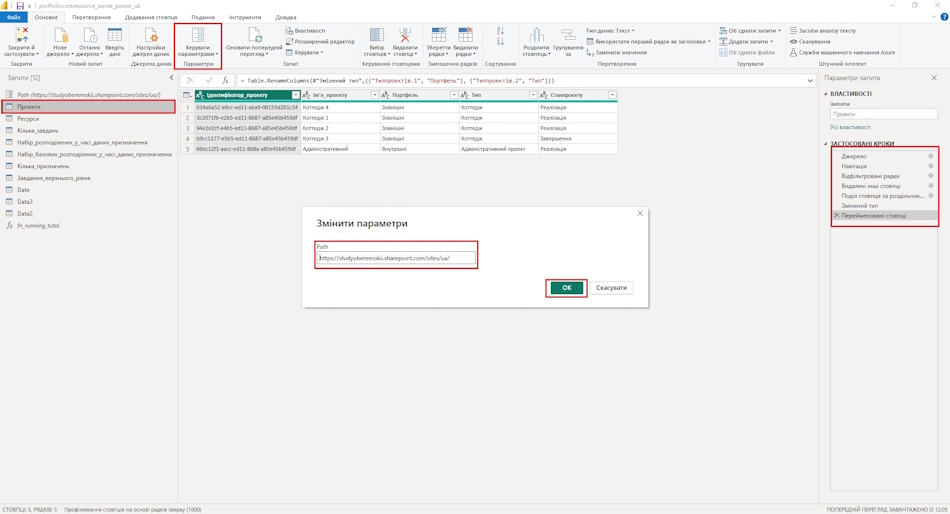950x514 pixels.
Task: Switch to the Додавання стовпця tab
Action: (151, 17)
